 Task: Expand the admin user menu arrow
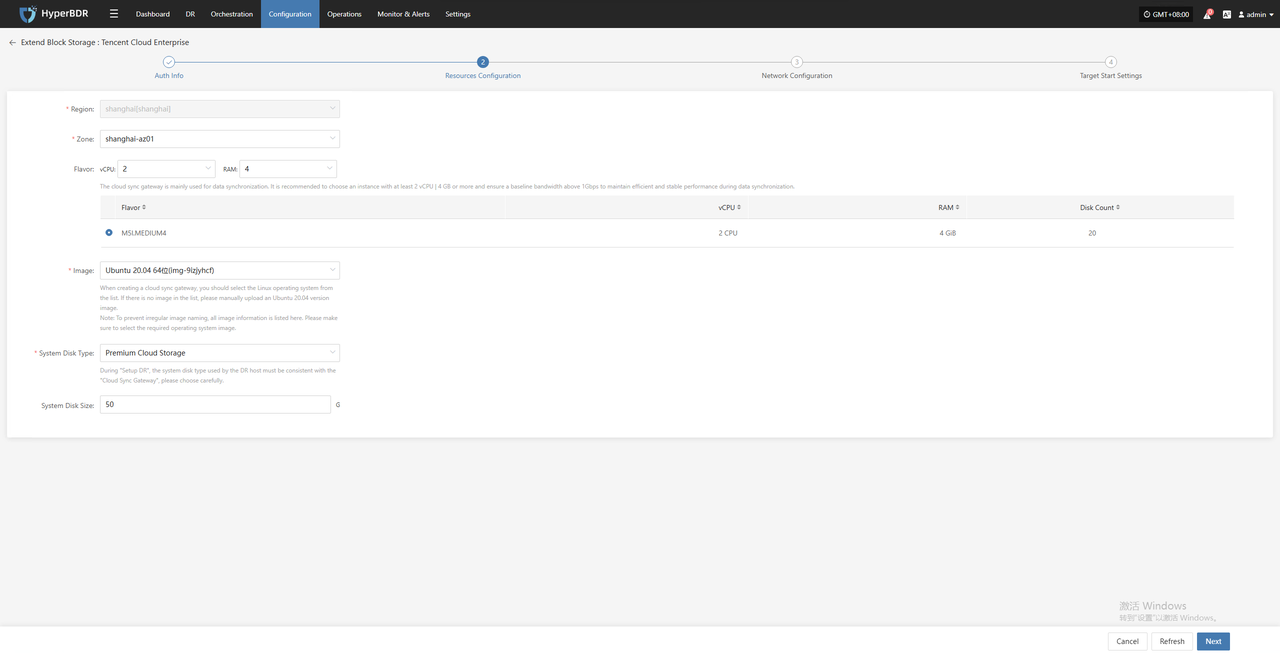point(1270,15)
